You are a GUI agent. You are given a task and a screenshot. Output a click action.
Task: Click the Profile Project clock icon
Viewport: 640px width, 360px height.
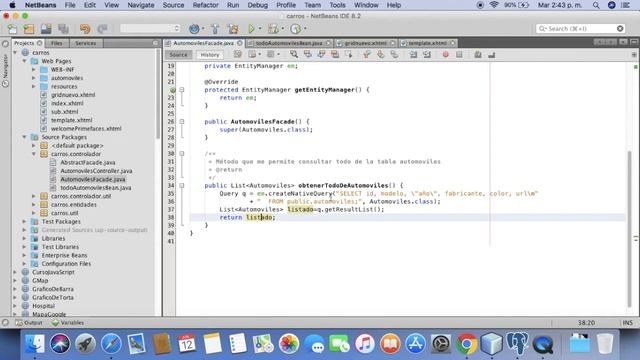296,29
